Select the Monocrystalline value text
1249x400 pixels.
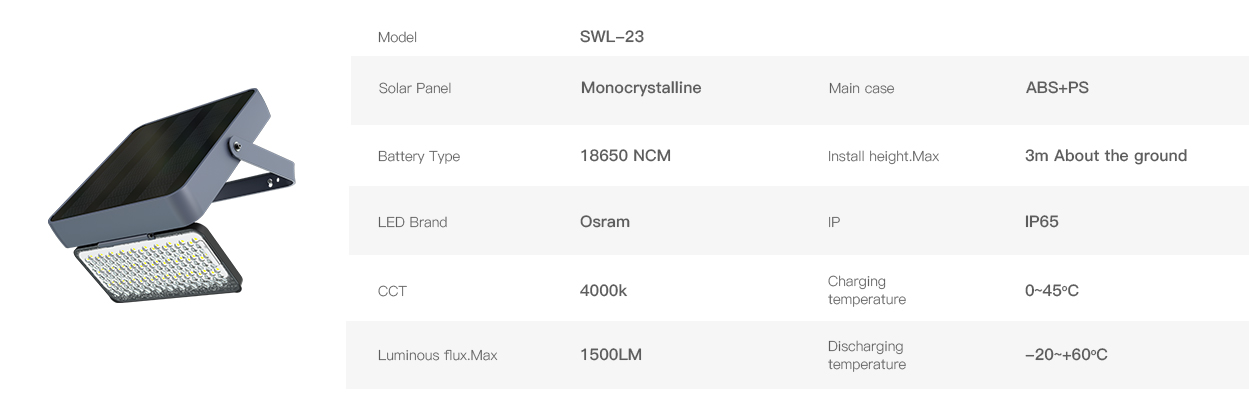641,88
